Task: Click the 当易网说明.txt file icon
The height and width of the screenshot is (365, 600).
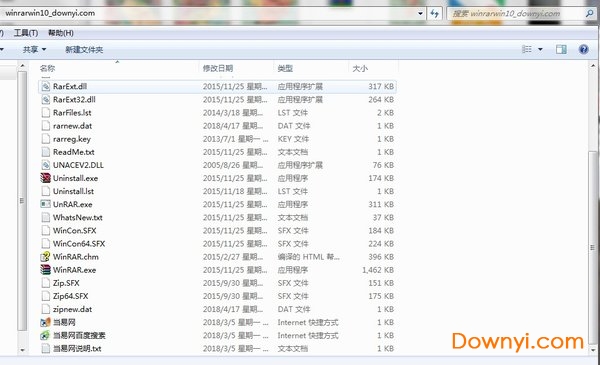Action: [46, 348]
